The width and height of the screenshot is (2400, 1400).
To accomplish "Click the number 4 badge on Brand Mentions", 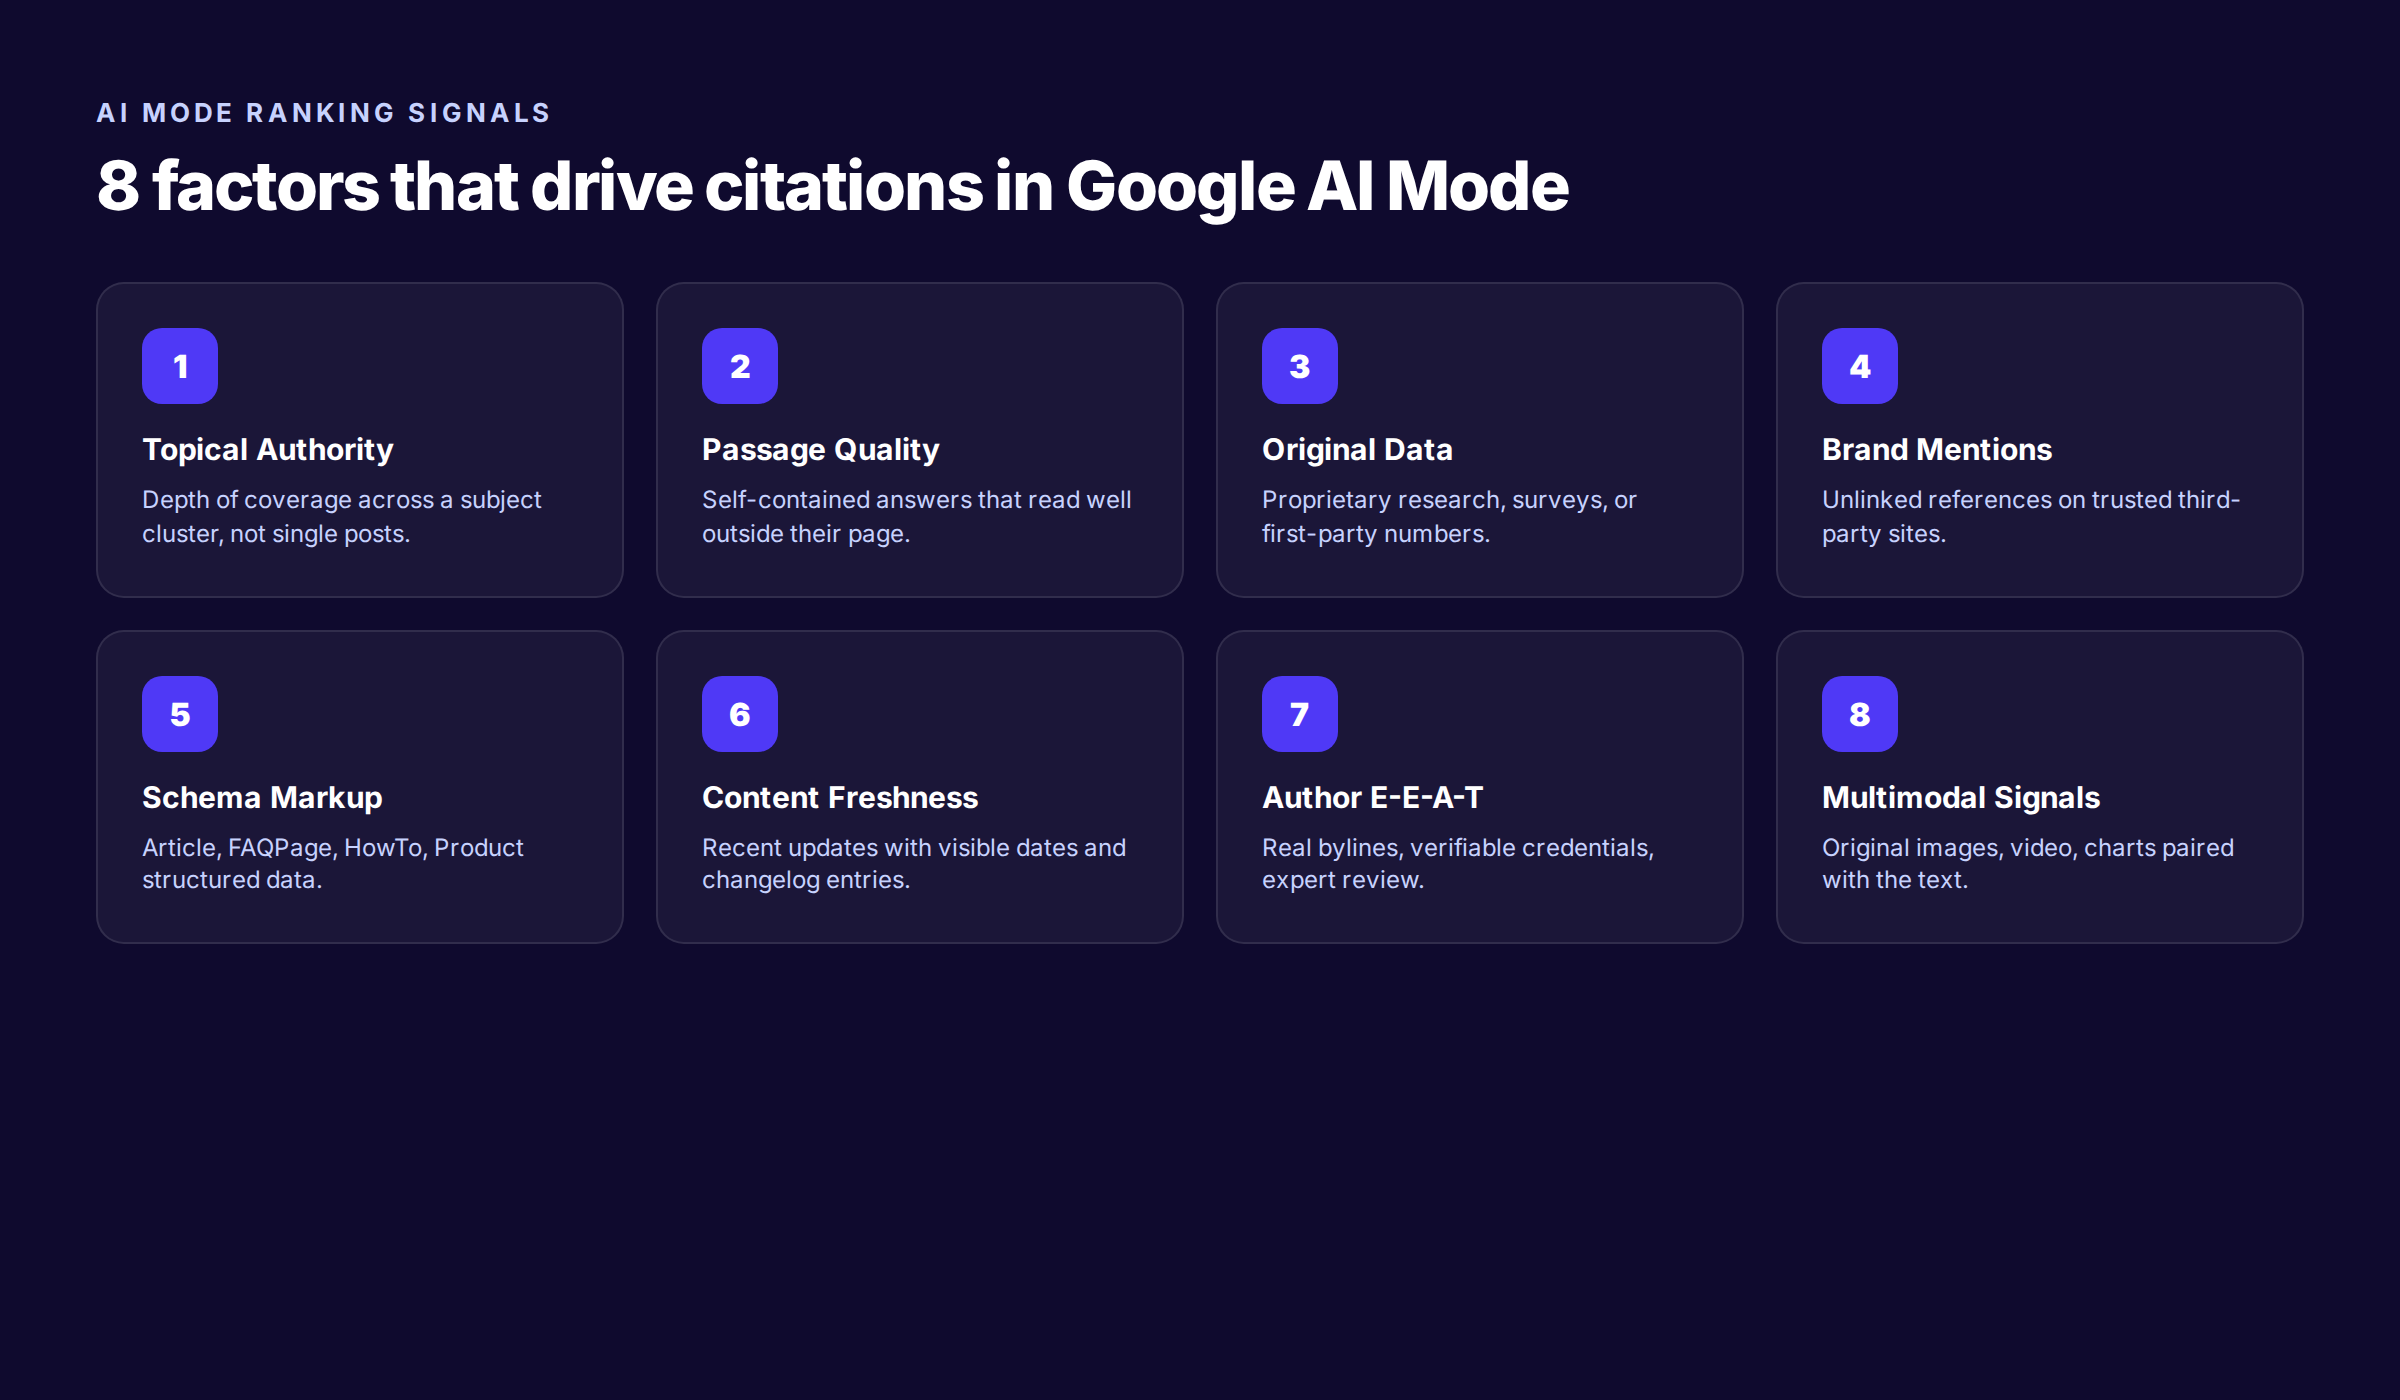I will [1860, 366].
